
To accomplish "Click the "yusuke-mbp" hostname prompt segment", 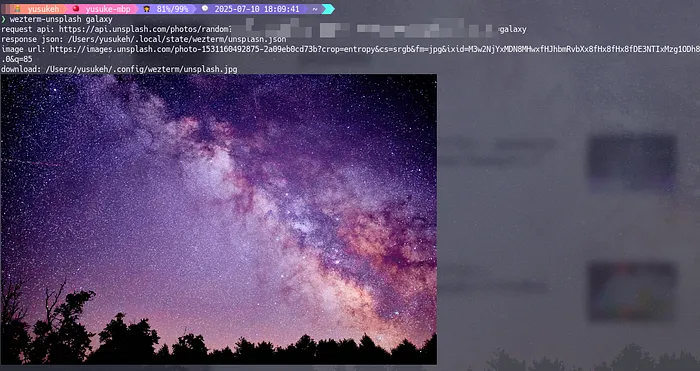I will coord(108,9).
